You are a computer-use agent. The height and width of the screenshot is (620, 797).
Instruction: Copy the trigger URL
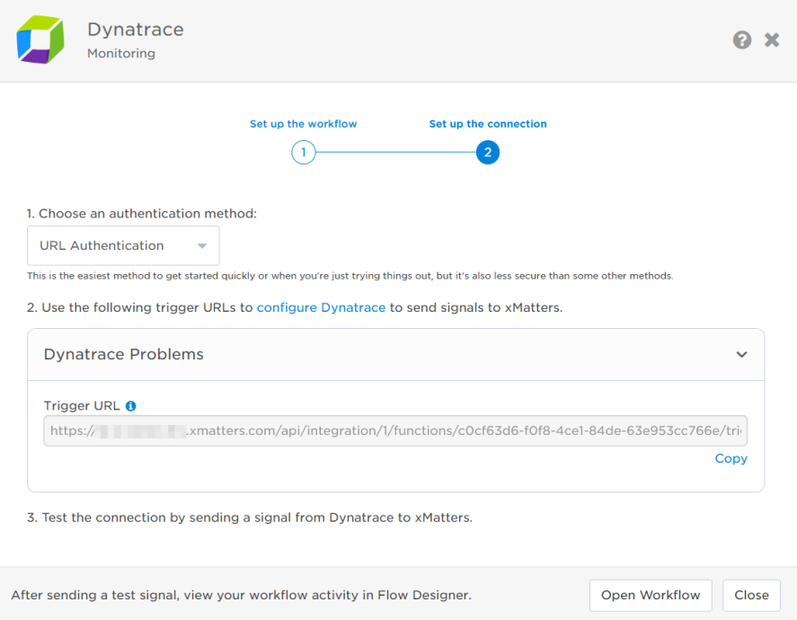tap(731, 458)
